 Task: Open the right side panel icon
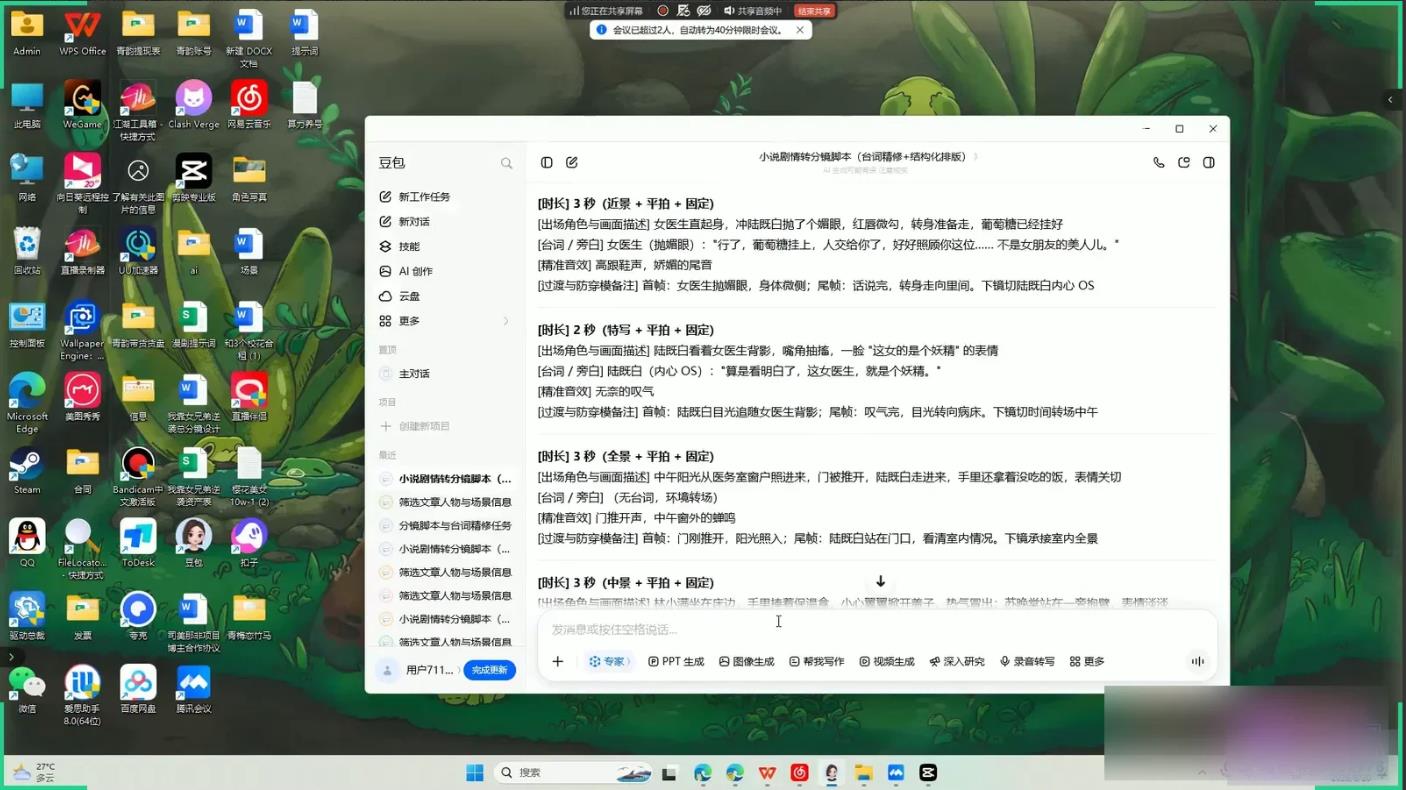coord(1209,162)
